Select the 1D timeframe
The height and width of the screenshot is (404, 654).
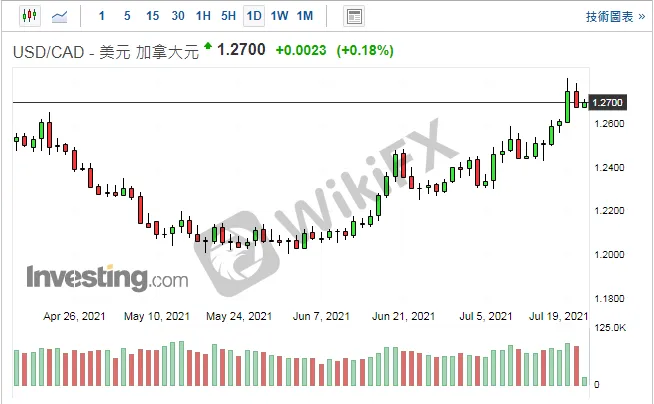click(254, 16)
